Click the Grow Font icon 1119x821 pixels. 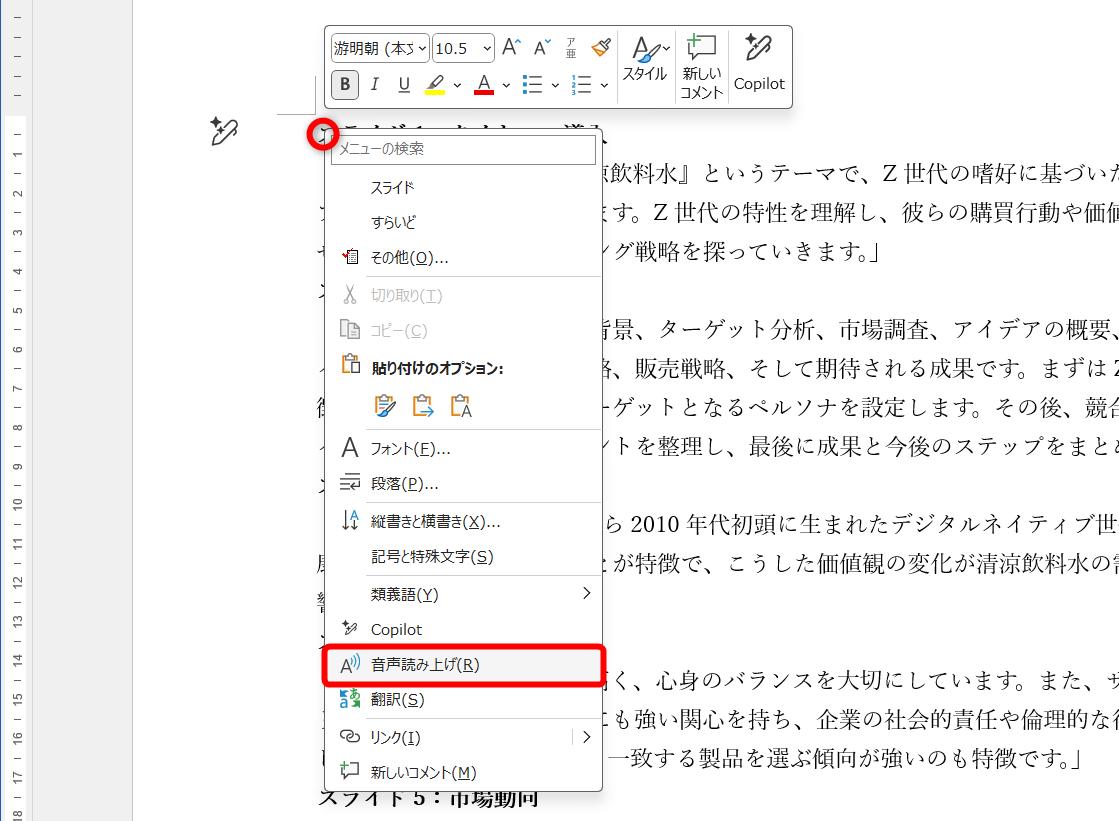(511, 45)
